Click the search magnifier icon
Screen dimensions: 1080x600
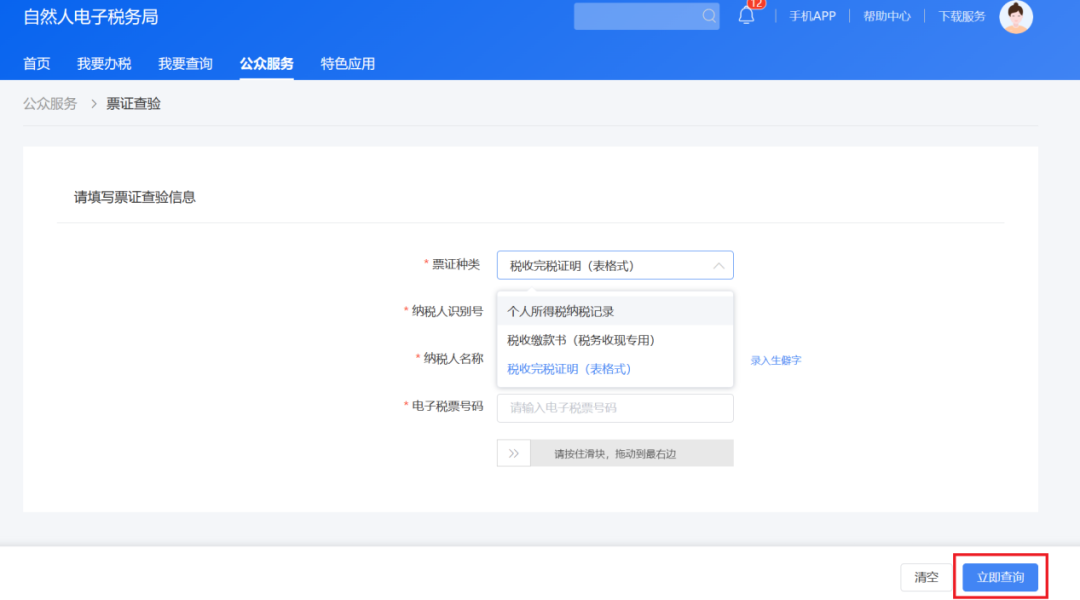click(708, 16)
